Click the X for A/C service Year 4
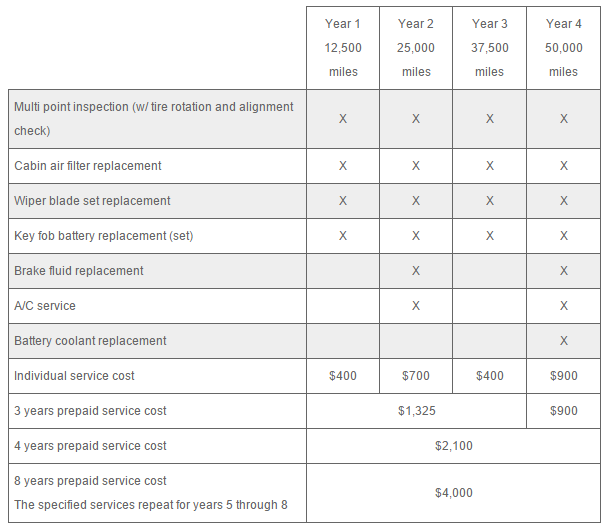This screenshot has width=603, height=525. pyautogui.click(x=564, y=306)
